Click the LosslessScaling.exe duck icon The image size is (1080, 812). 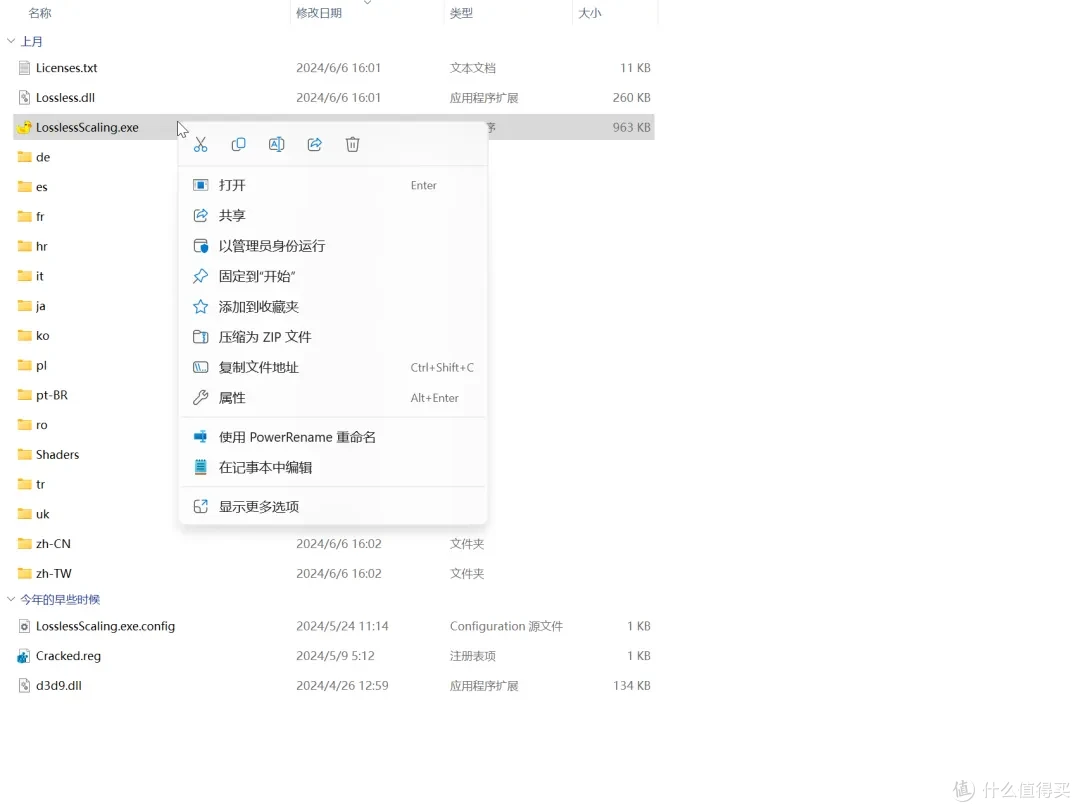tap(24, 127)
